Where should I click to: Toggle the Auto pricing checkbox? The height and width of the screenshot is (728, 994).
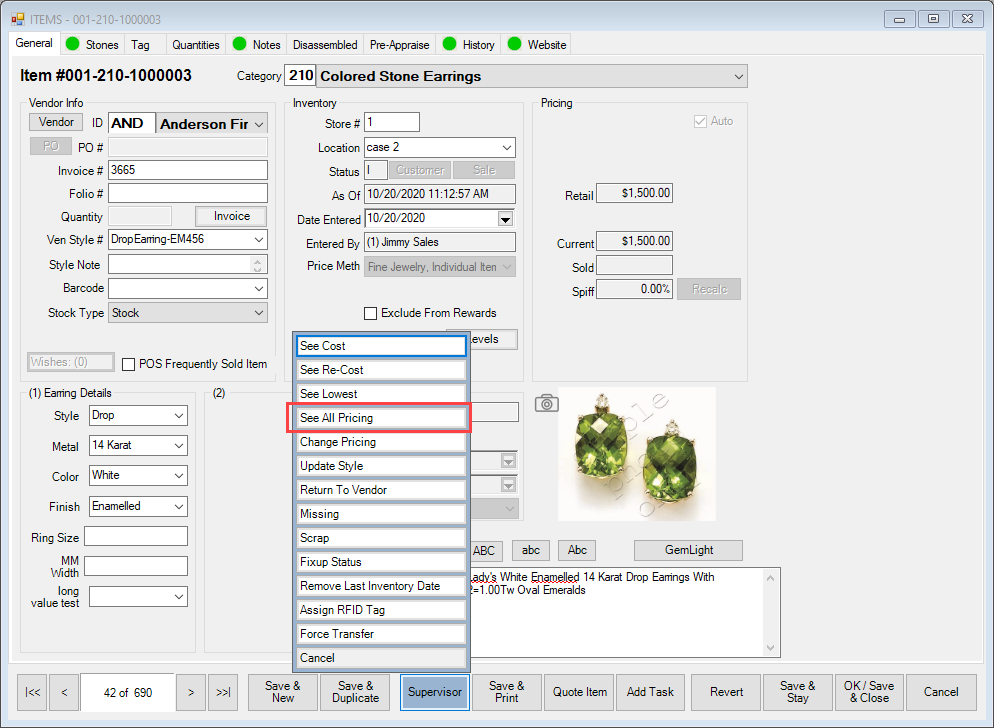(700, 121)
